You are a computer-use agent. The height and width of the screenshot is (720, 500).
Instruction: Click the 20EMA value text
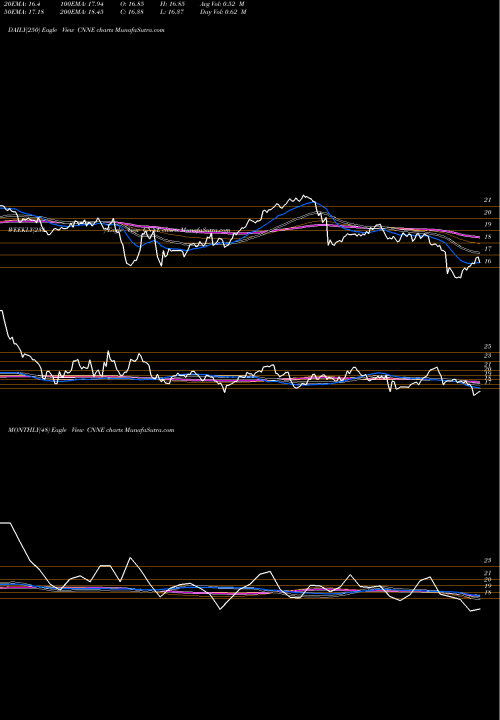click(22, 4)
